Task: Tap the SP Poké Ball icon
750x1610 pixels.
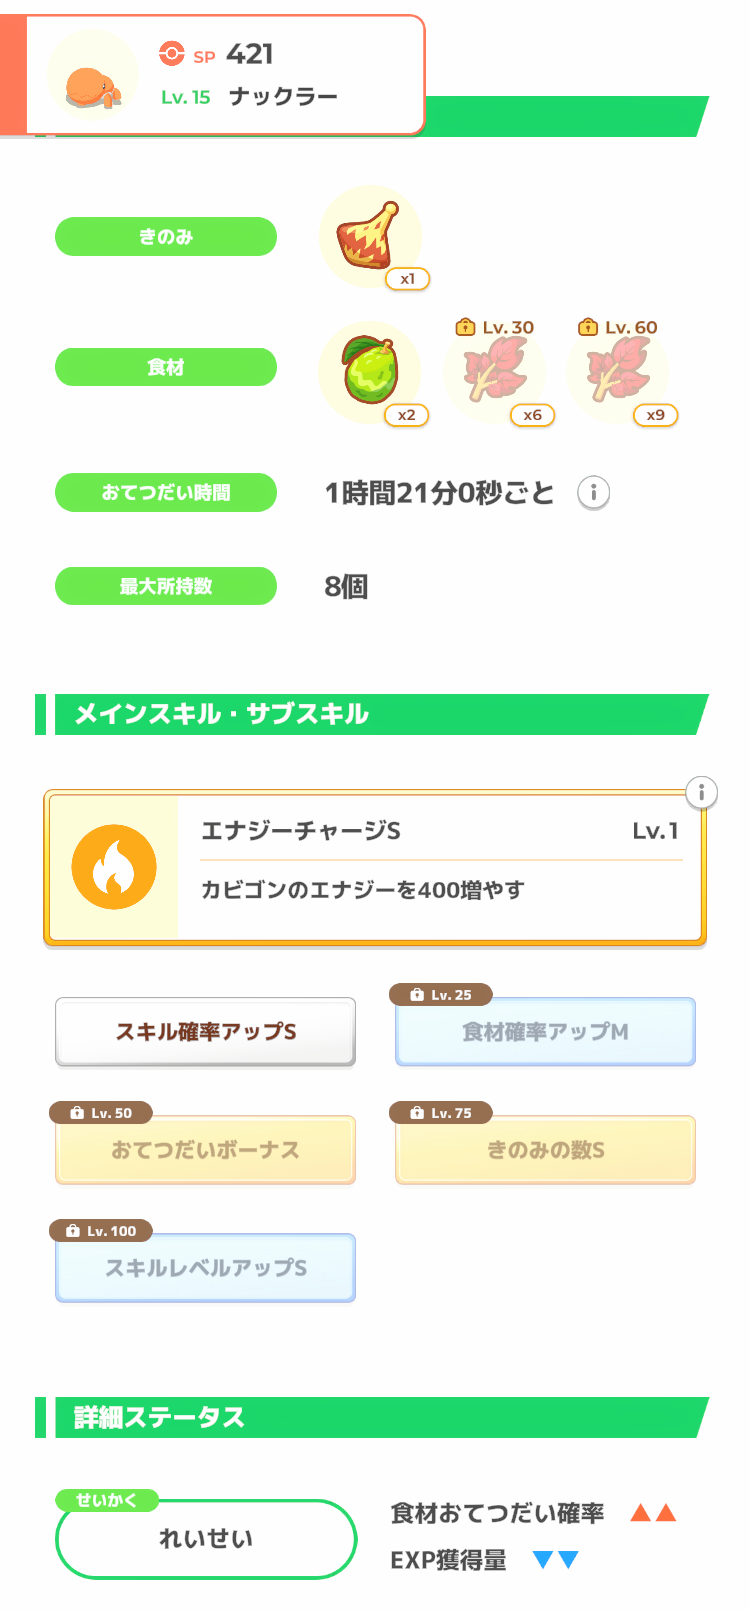Action: (172, 54)
